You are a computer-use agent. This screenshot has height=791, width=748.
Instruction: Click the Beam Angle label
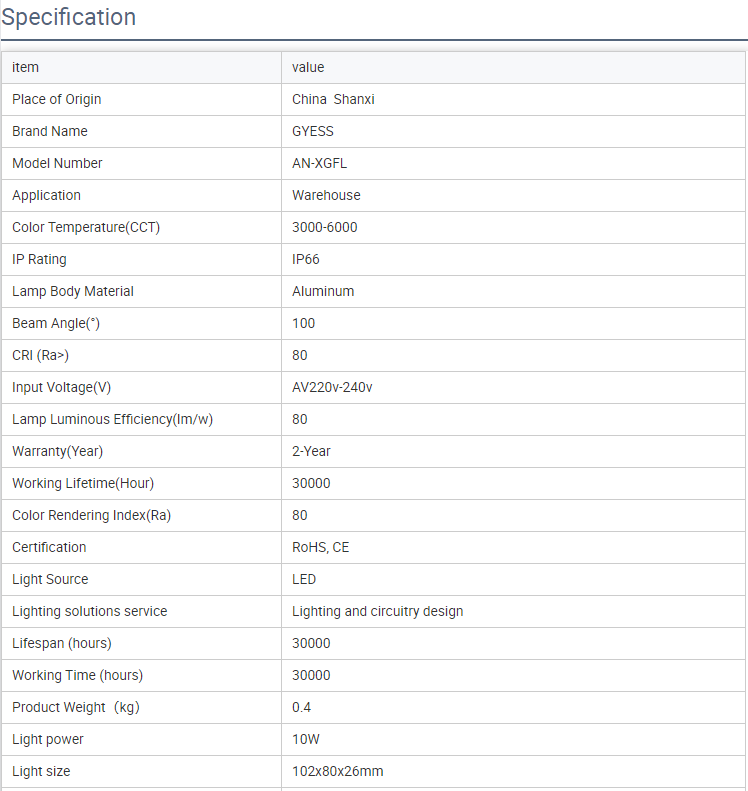(x=56, y=323)
